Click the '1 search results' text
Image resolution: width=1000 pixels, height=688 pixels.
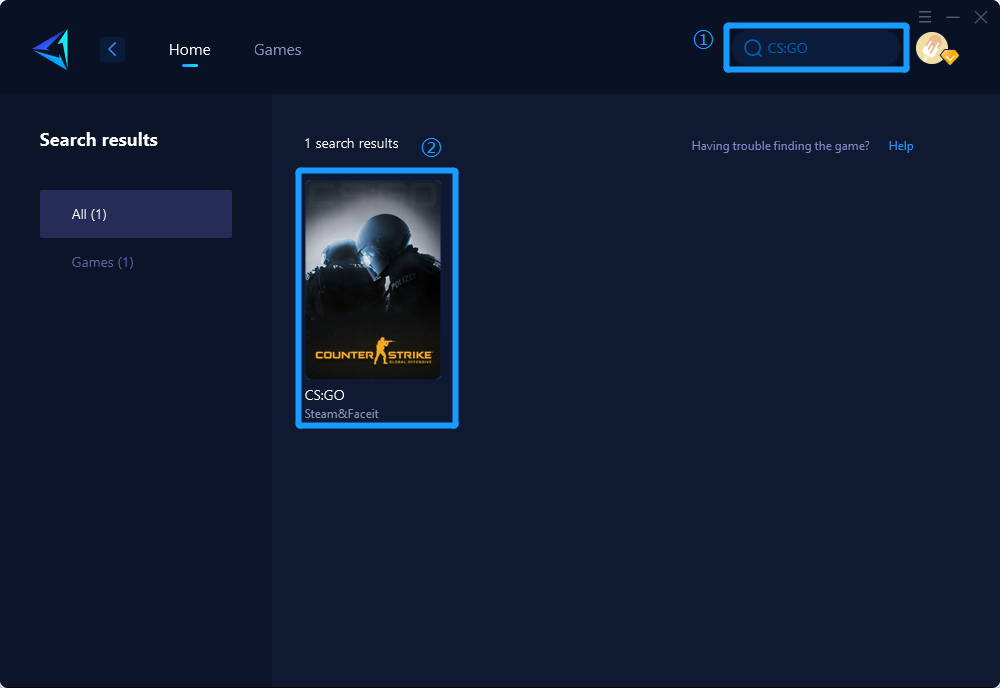pyautogui.click(x=351, y=143)
